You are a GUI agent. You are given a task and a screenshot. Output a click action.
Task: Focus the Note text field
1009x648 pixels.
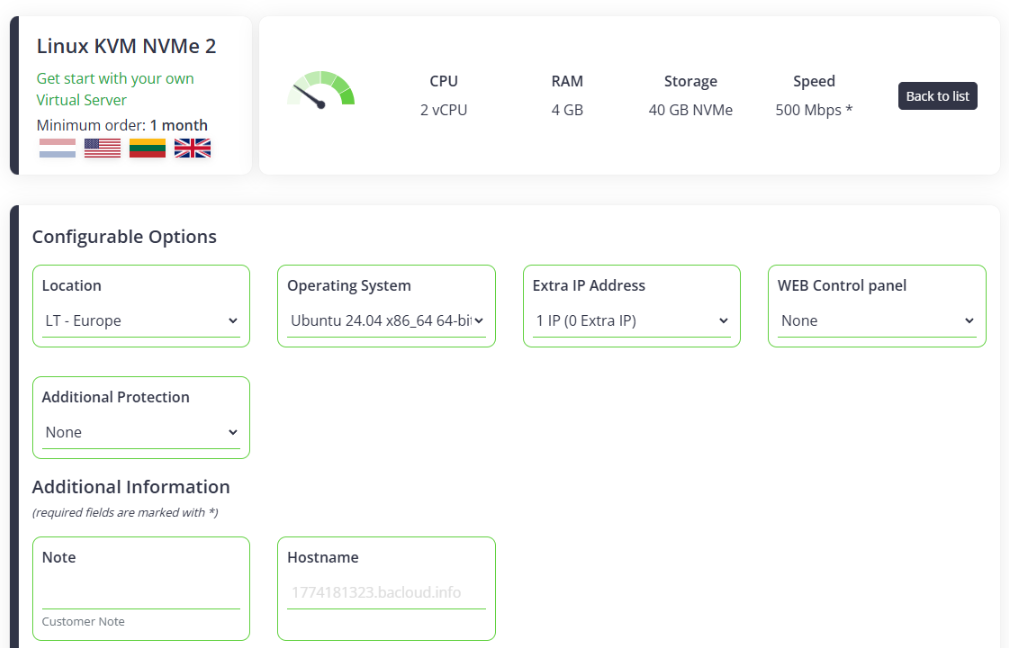(x=141, y=591)
